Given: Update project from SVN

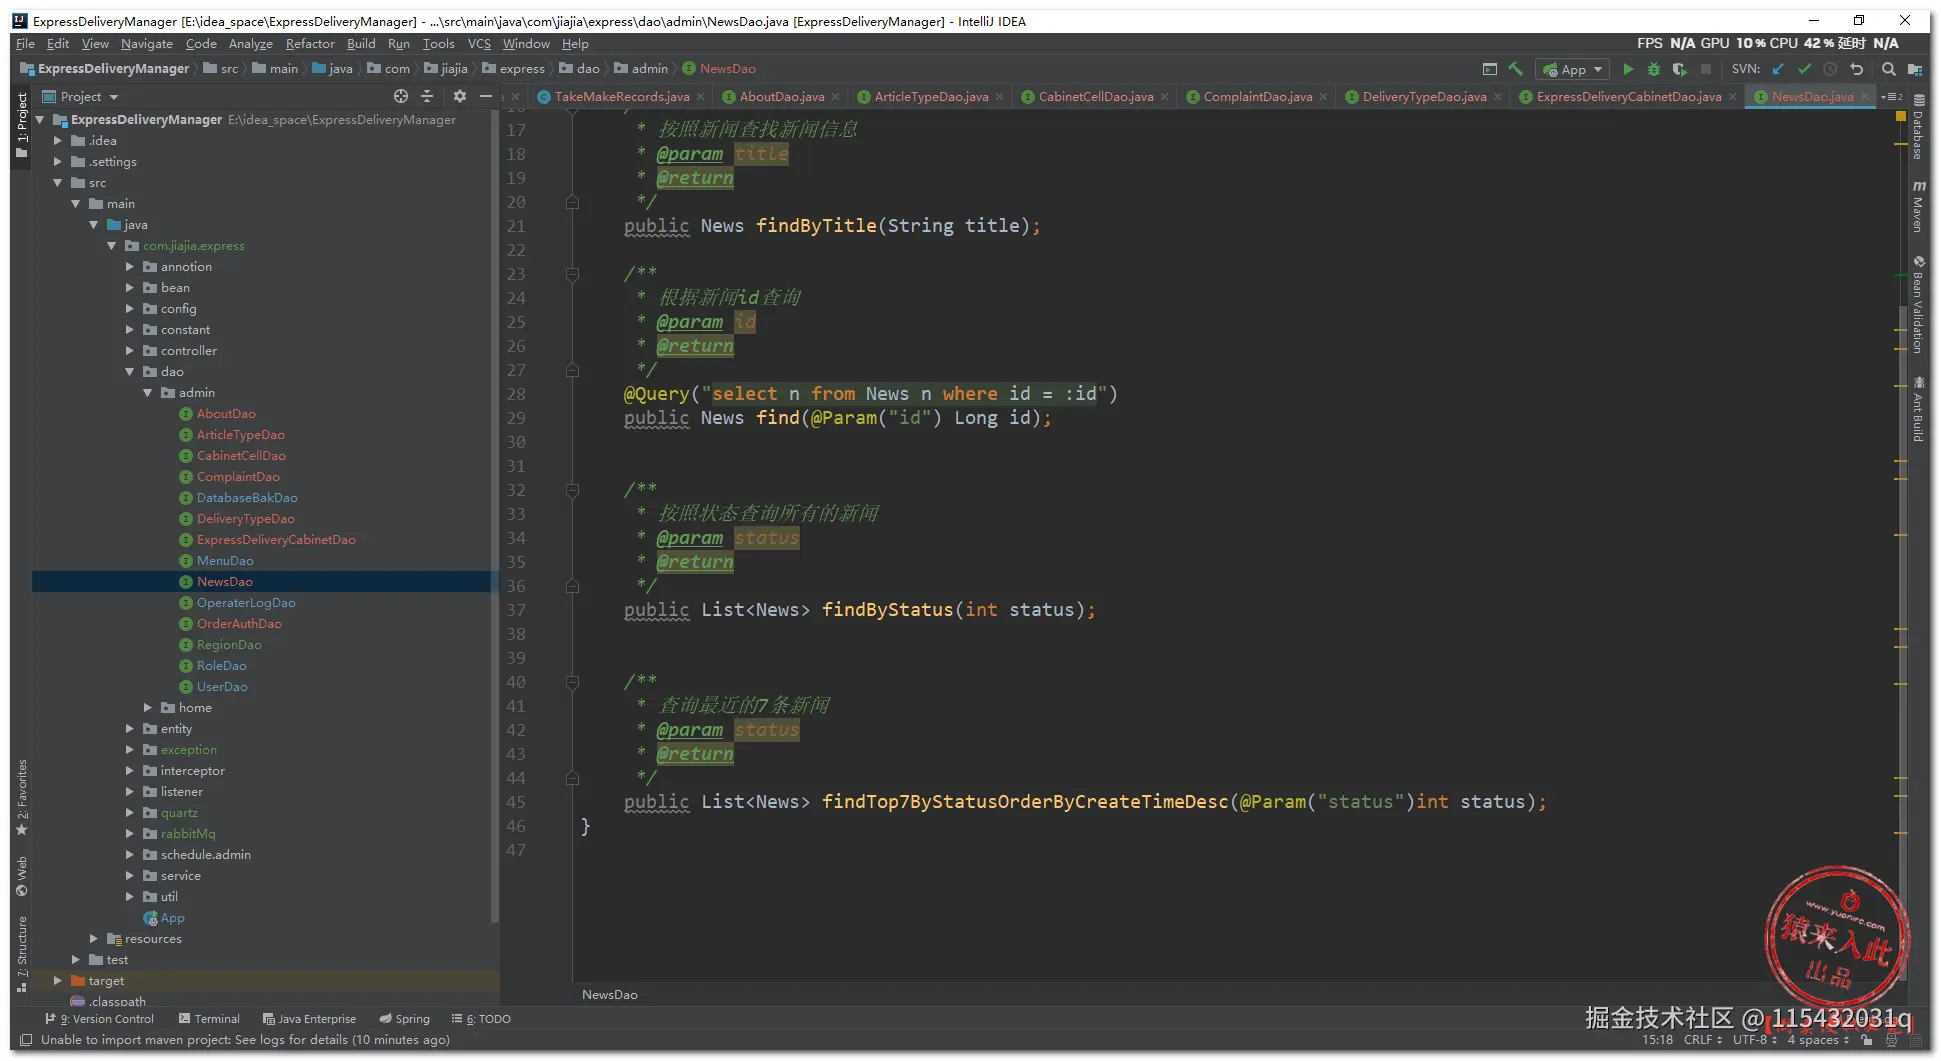Looking at the screenshot, I should click(x=1778, y=69).
